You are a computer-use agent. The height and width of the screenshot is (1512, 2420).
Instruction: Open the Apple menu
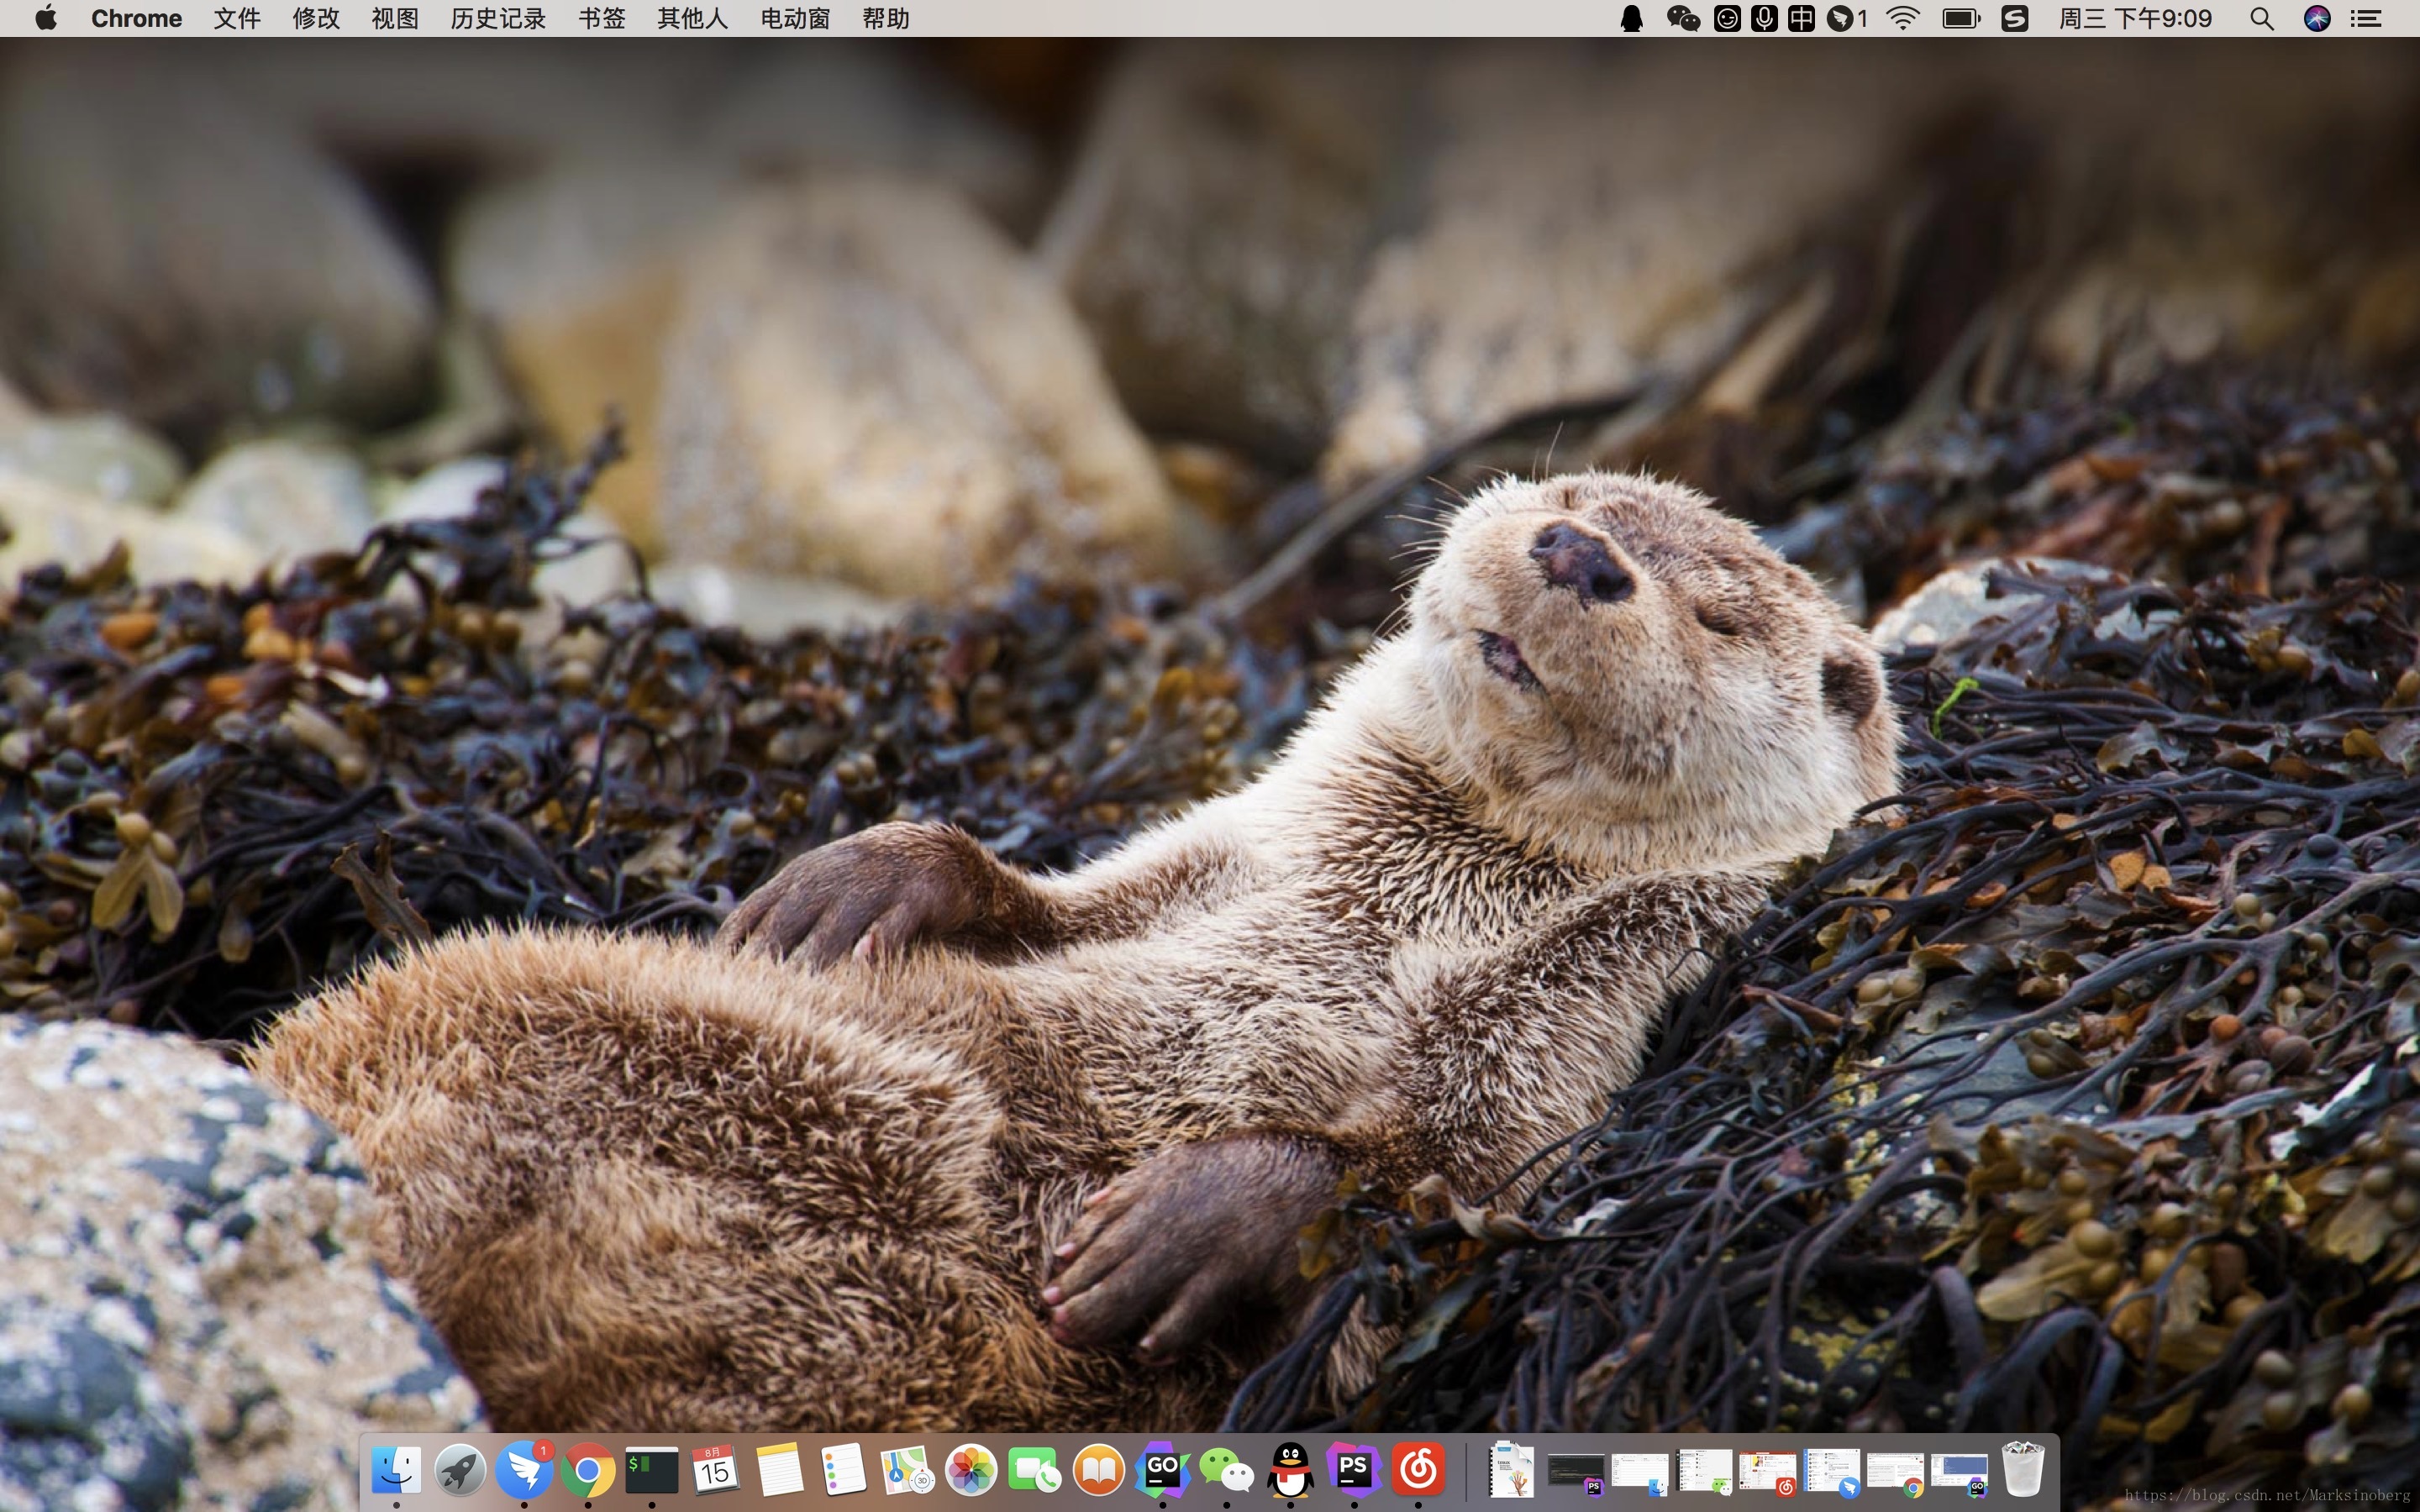(x=46, y=18)
